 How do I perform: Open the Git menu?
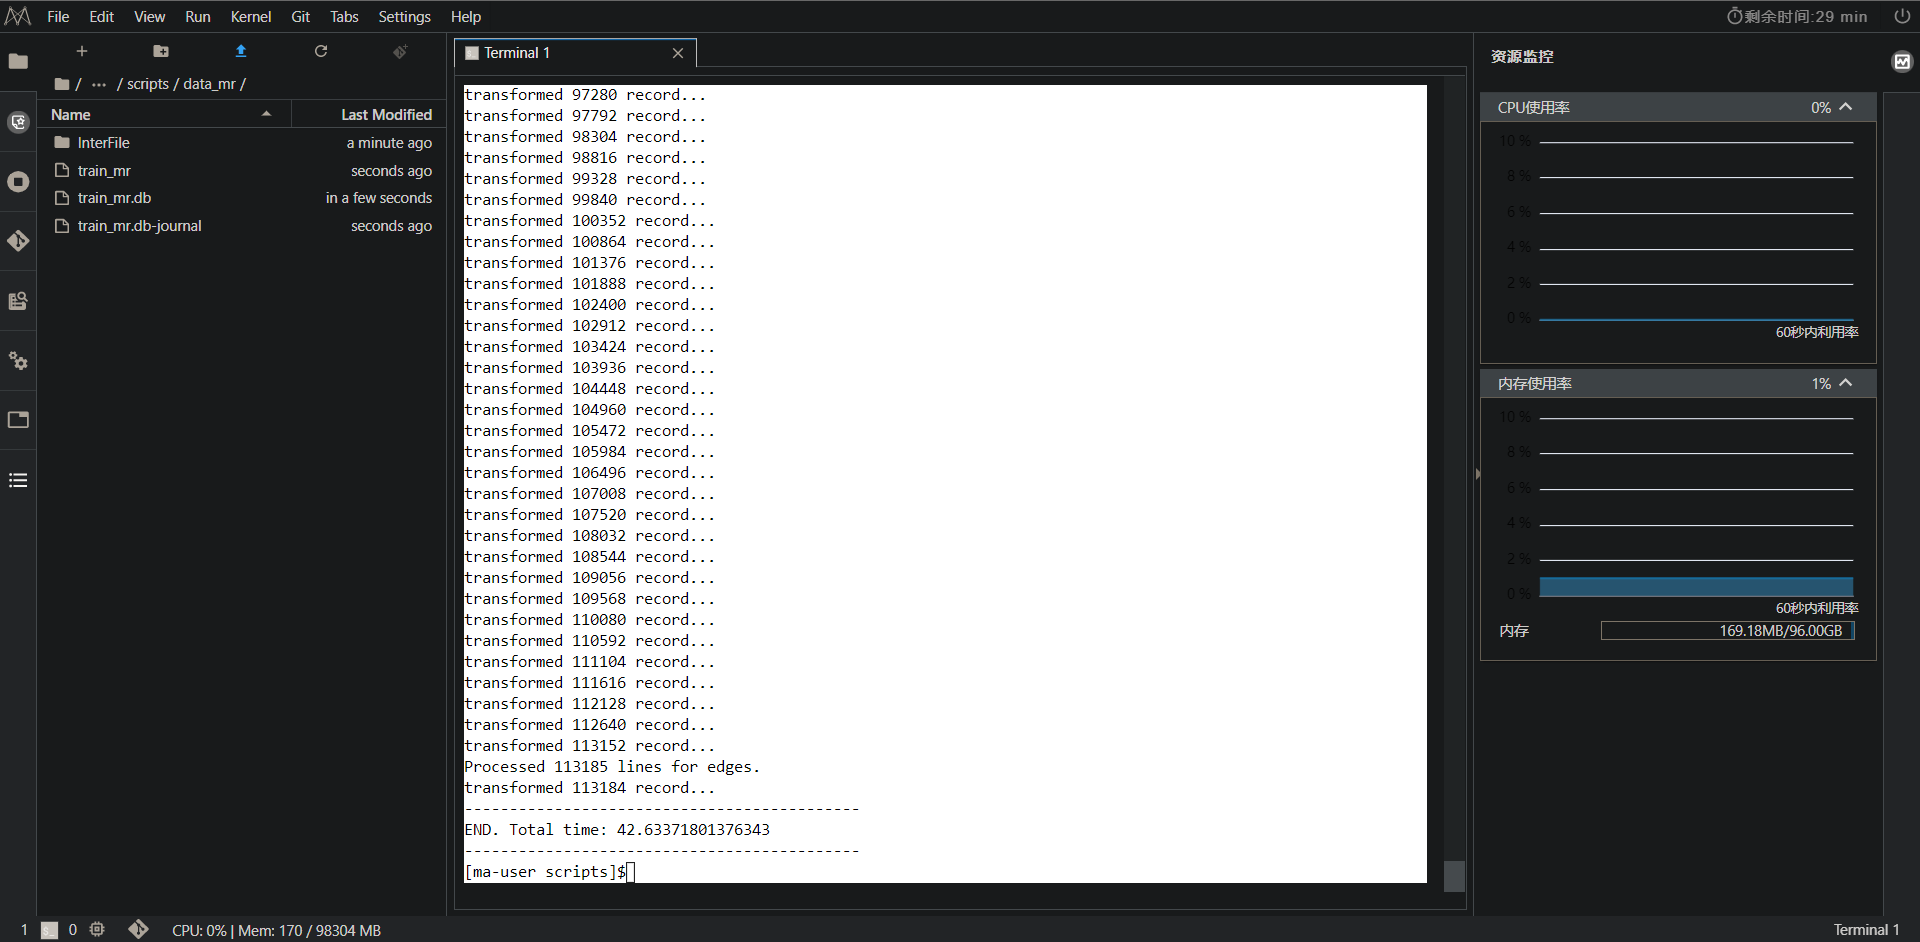tap(301, 16)
